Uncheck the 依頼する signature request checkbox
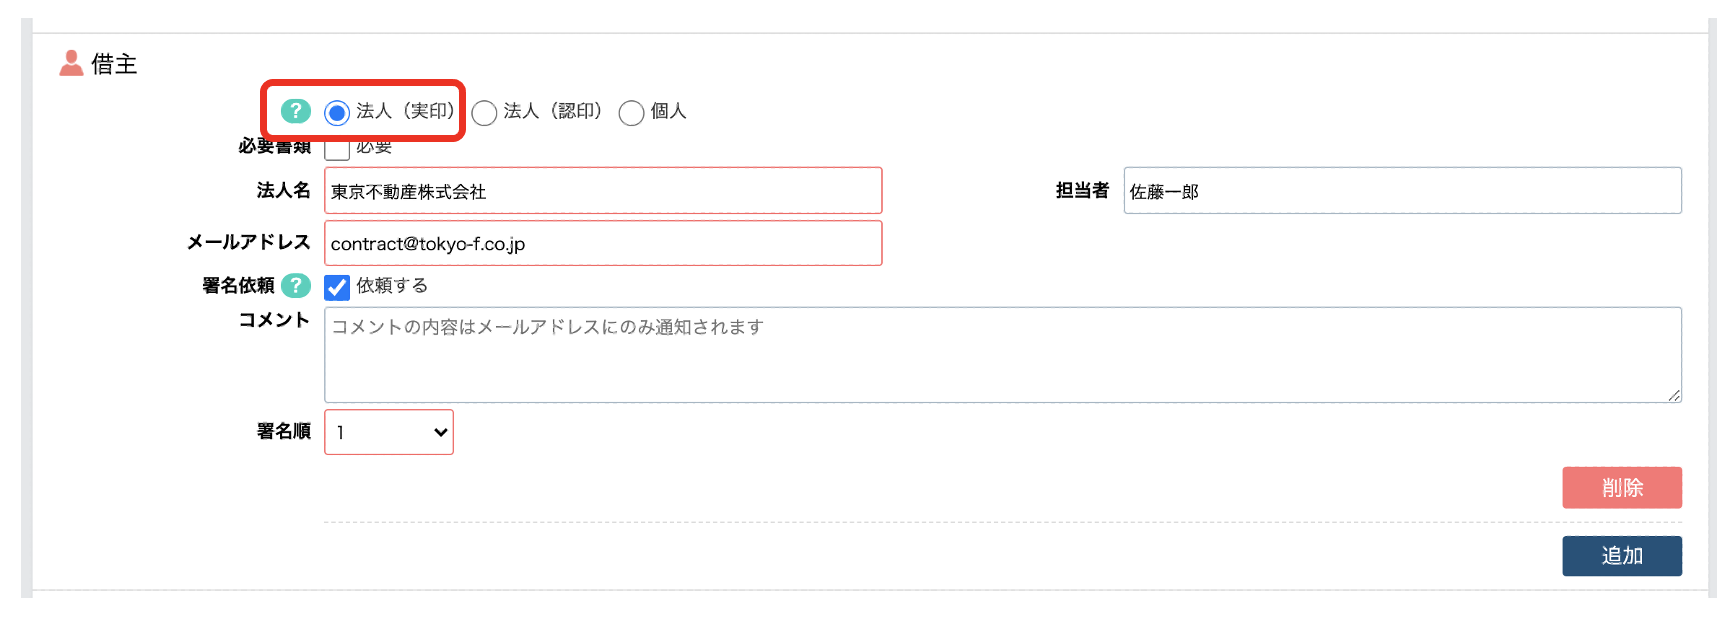This screenshot has height=622, width=1728. 337,288
